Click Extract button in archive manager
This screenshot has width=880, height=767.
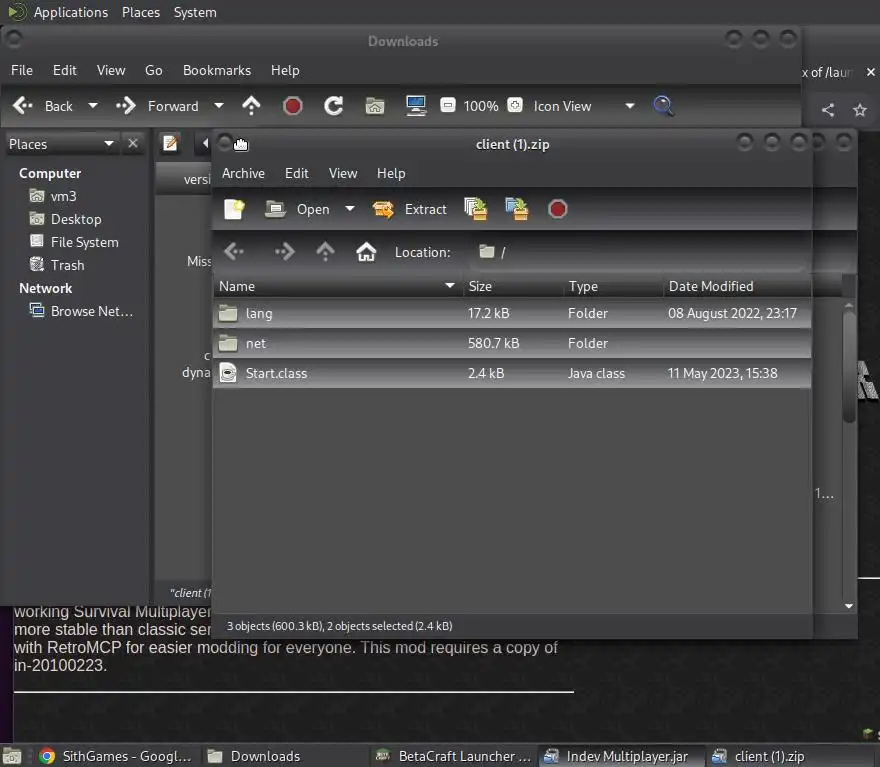point(410,209)
